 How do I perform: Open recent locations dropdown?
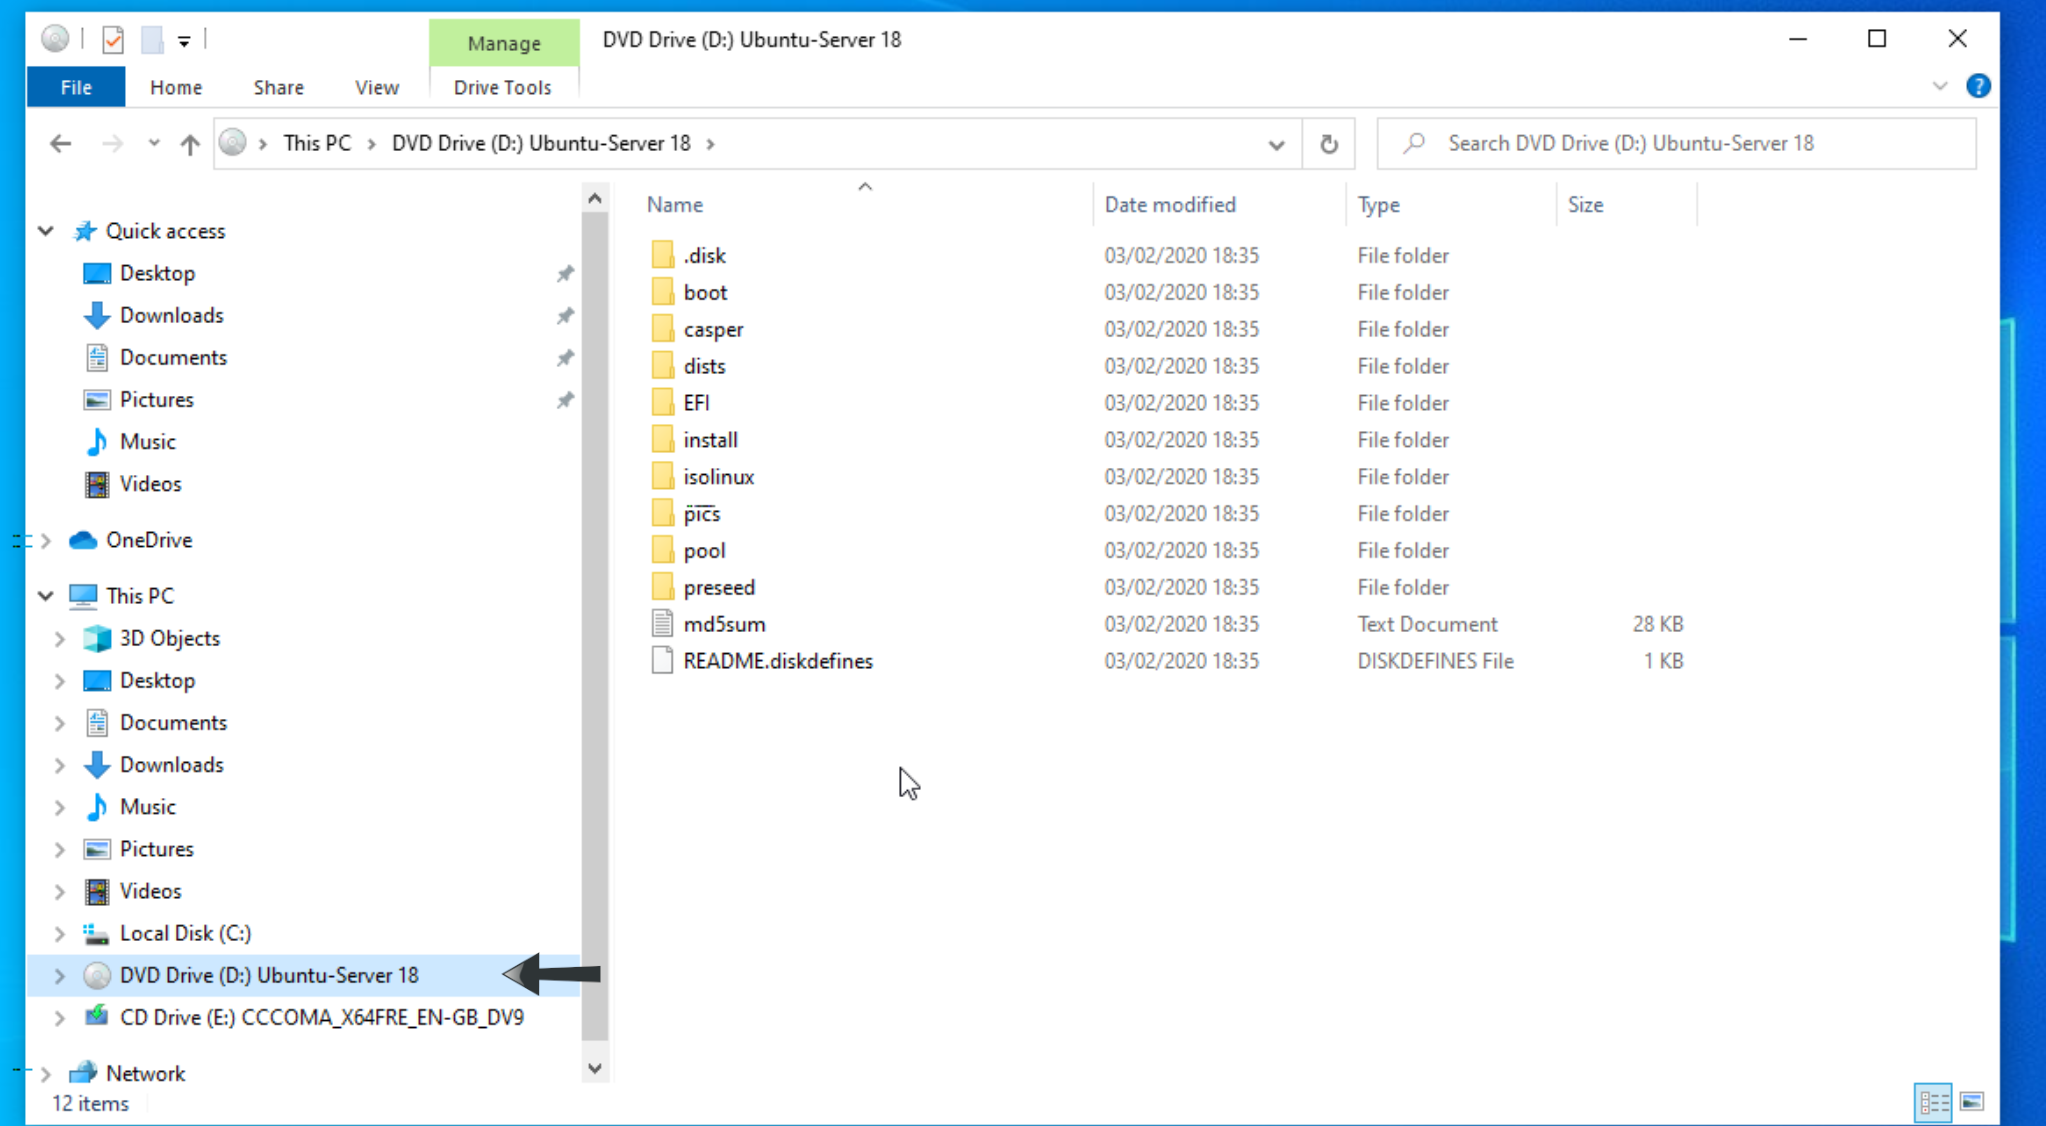pyautogui.click(x=153, y=143)
